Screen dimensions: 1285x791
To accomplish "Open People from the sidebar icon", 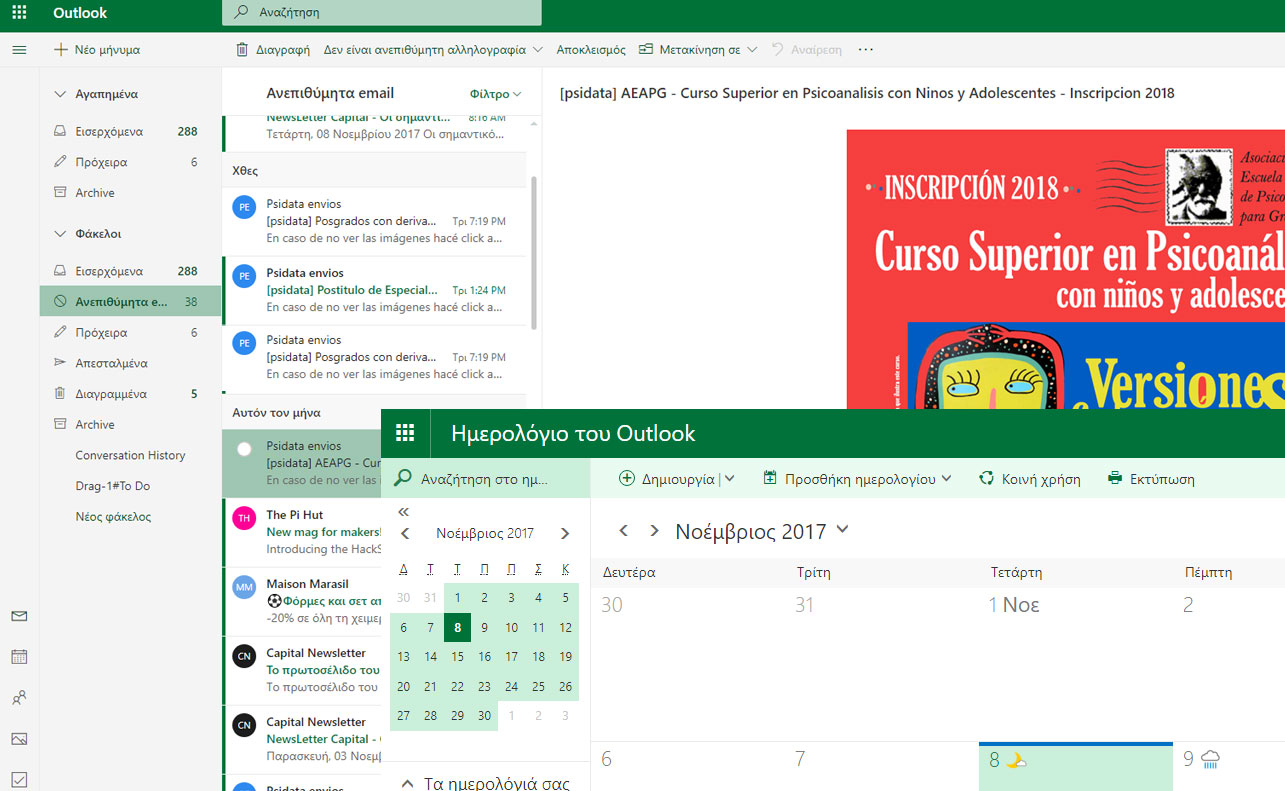I will tap(19, 698).
